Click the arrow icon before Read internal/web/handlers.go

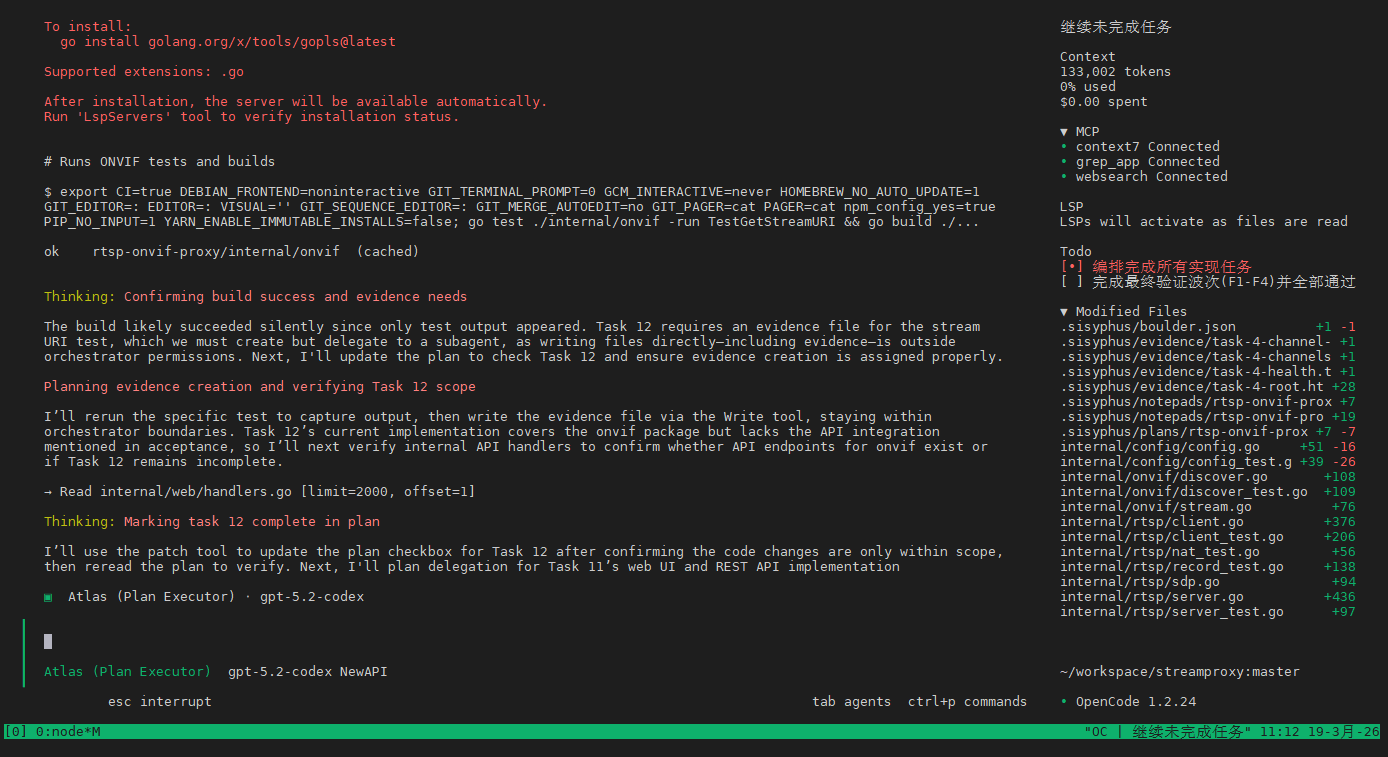pos(48,492)
